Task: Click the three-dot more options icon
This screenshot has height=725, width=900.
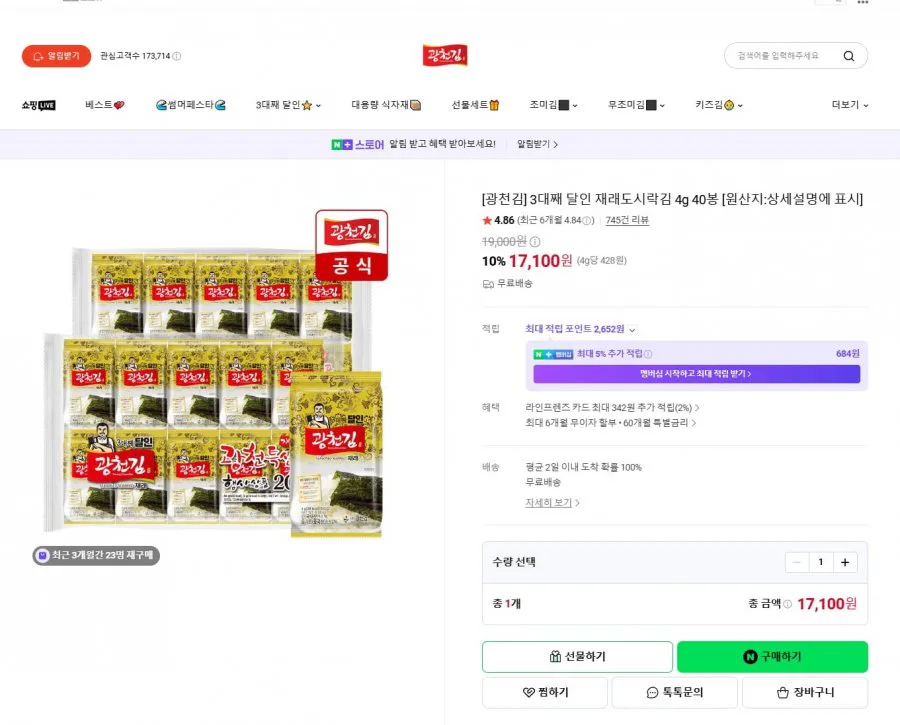Action: [x=863, y=2]
